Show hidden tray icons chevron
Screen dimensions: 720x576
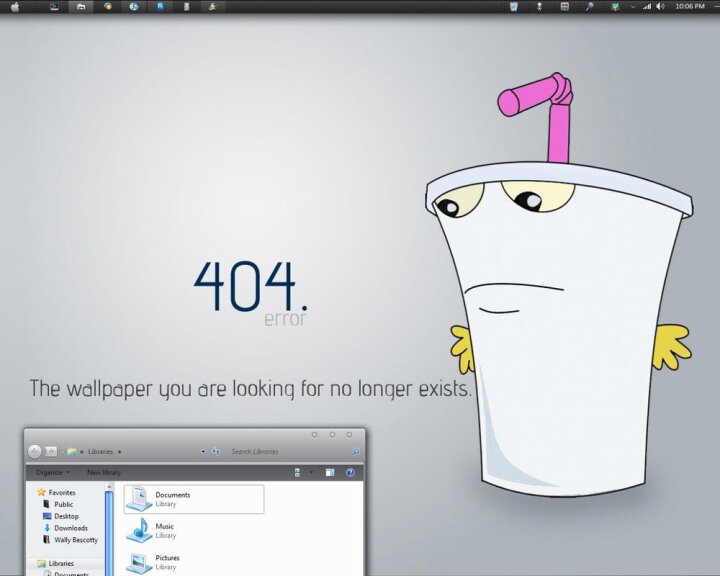point(633,6)
